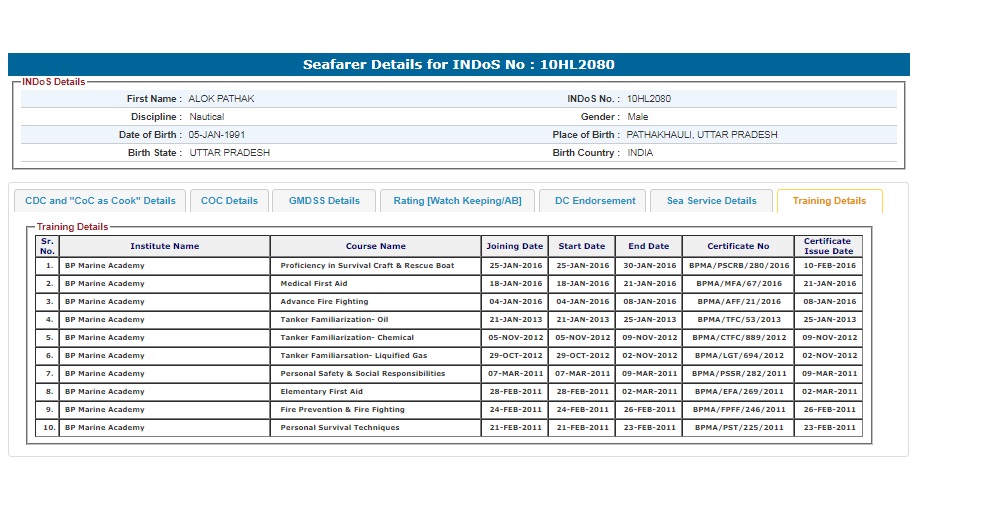
Task: Switch to the COC Details tab
Action: point(229,201)
